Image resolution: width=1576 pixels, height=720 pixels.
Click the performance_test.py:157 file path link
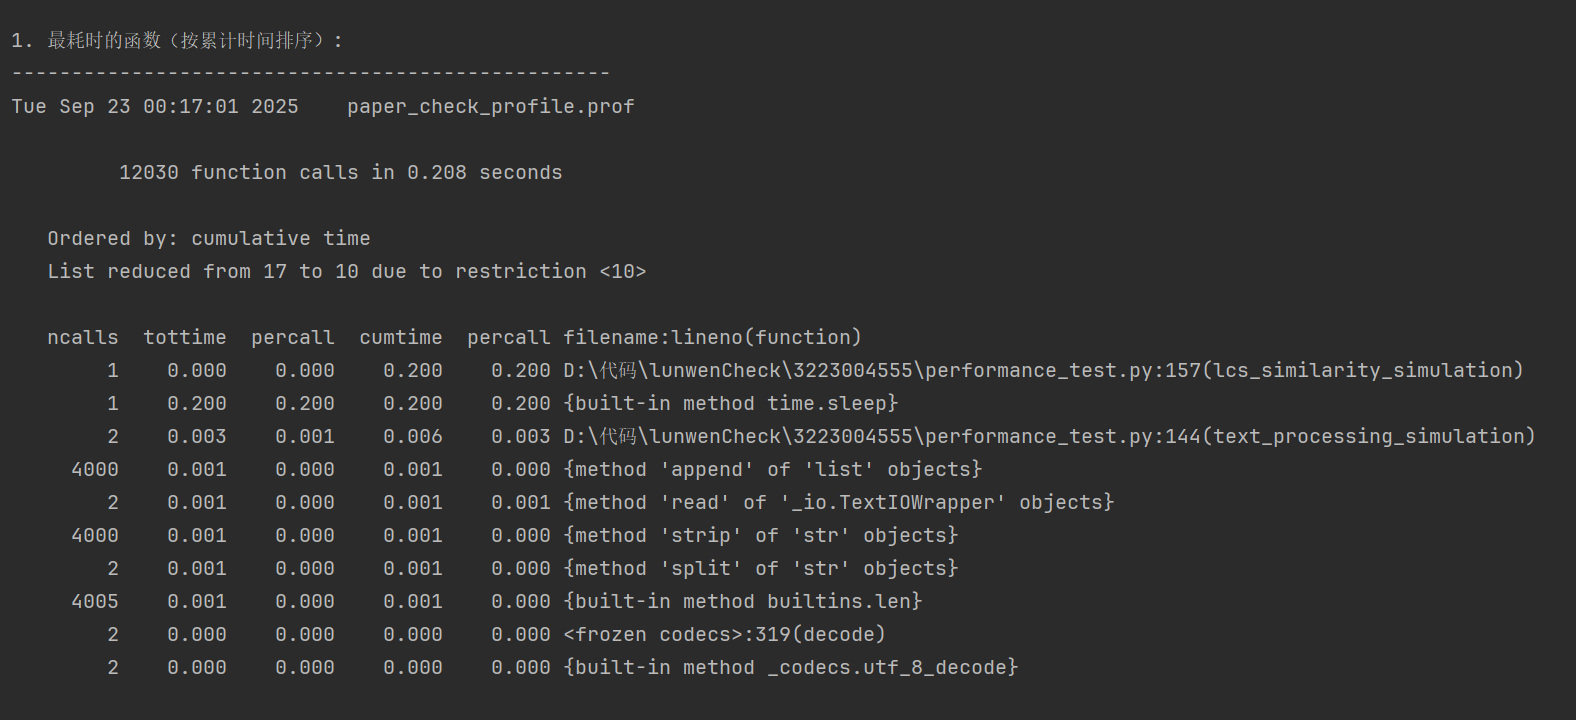[x=1043, y=371]
